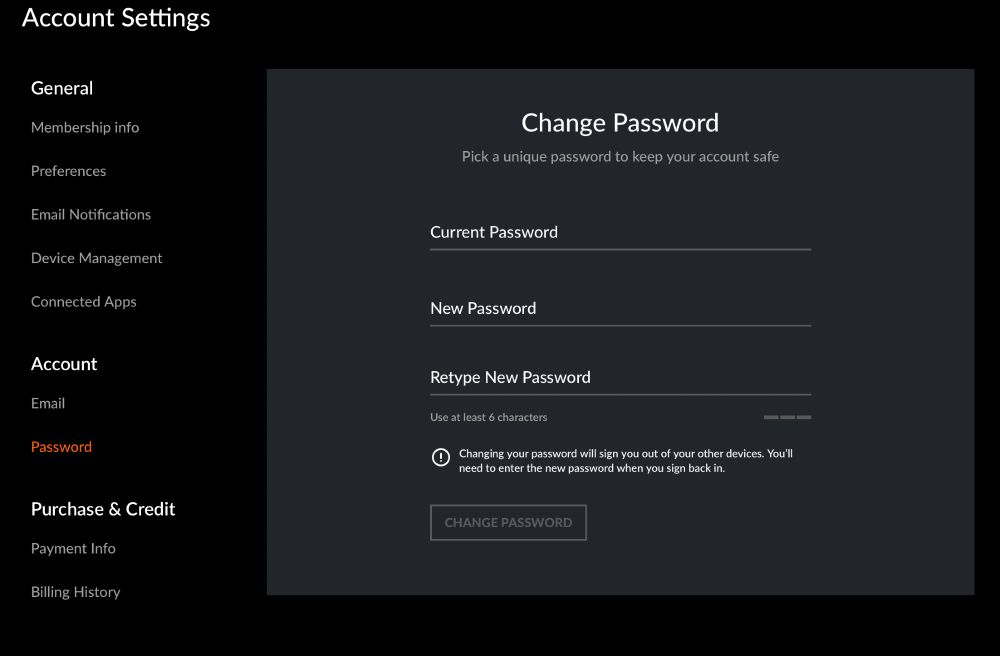The height and width of the screenshot is (656, 1000).
Task: Click into the New Password field
Action: click(x=621, y=310)
